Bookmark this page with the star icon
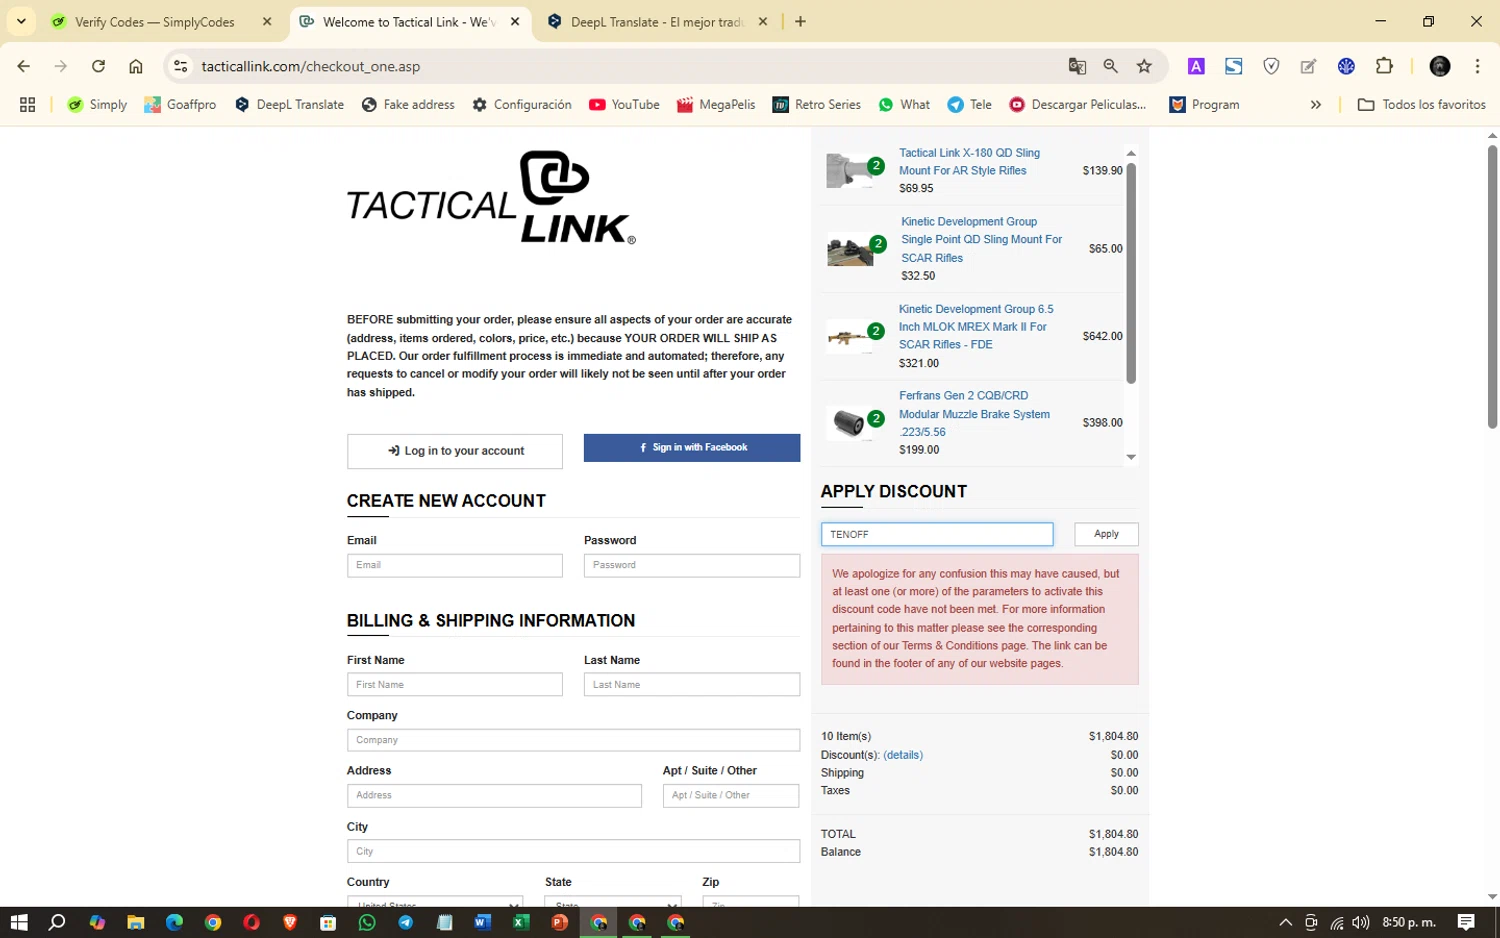 click(1144, 66)
